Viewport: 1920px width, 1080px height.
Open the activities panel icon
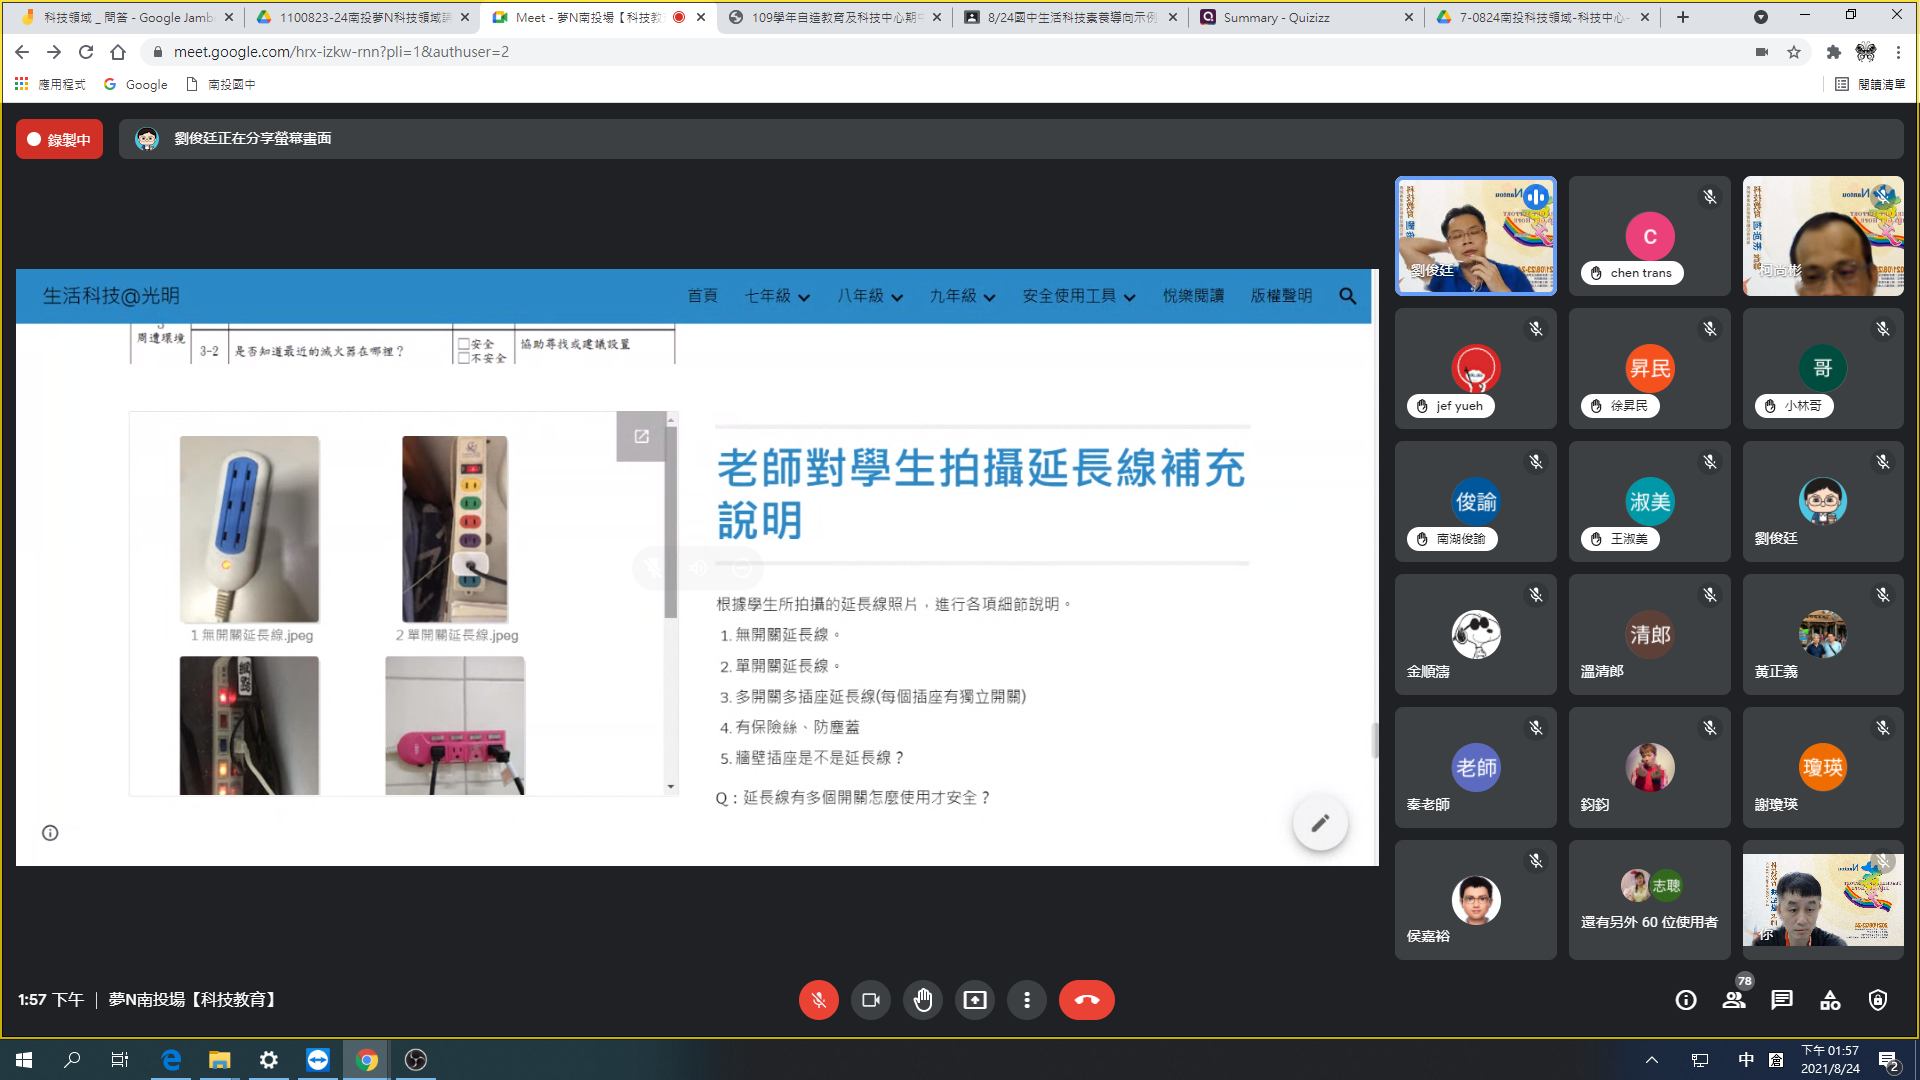coord(1829,1000)
